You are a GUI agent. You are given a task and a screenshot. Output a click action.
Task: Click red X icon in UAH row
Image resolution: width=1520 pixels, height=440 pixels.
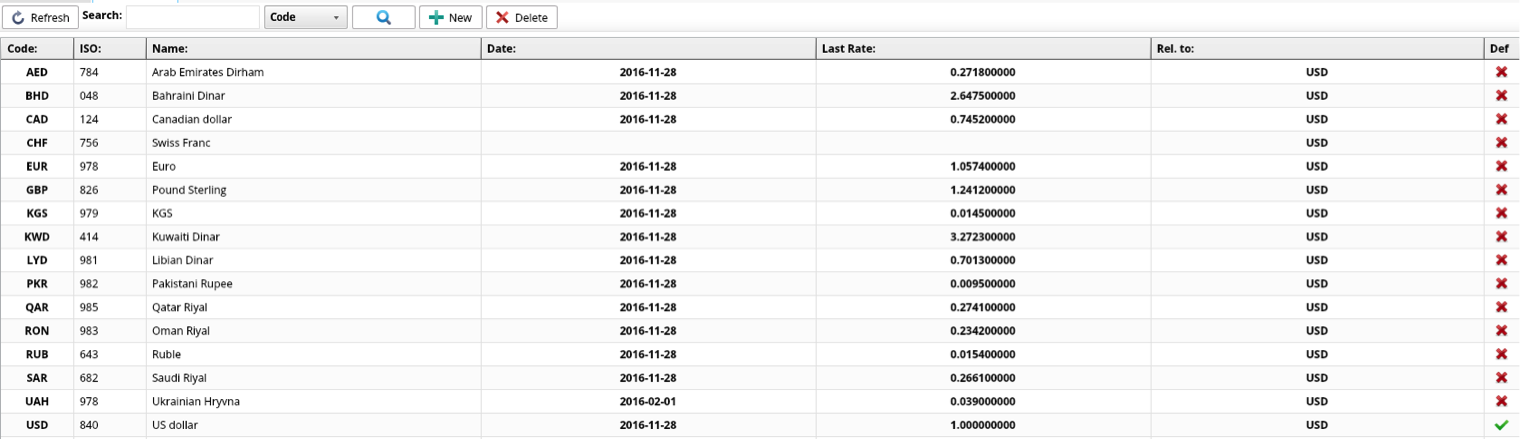click(1500, 401)
